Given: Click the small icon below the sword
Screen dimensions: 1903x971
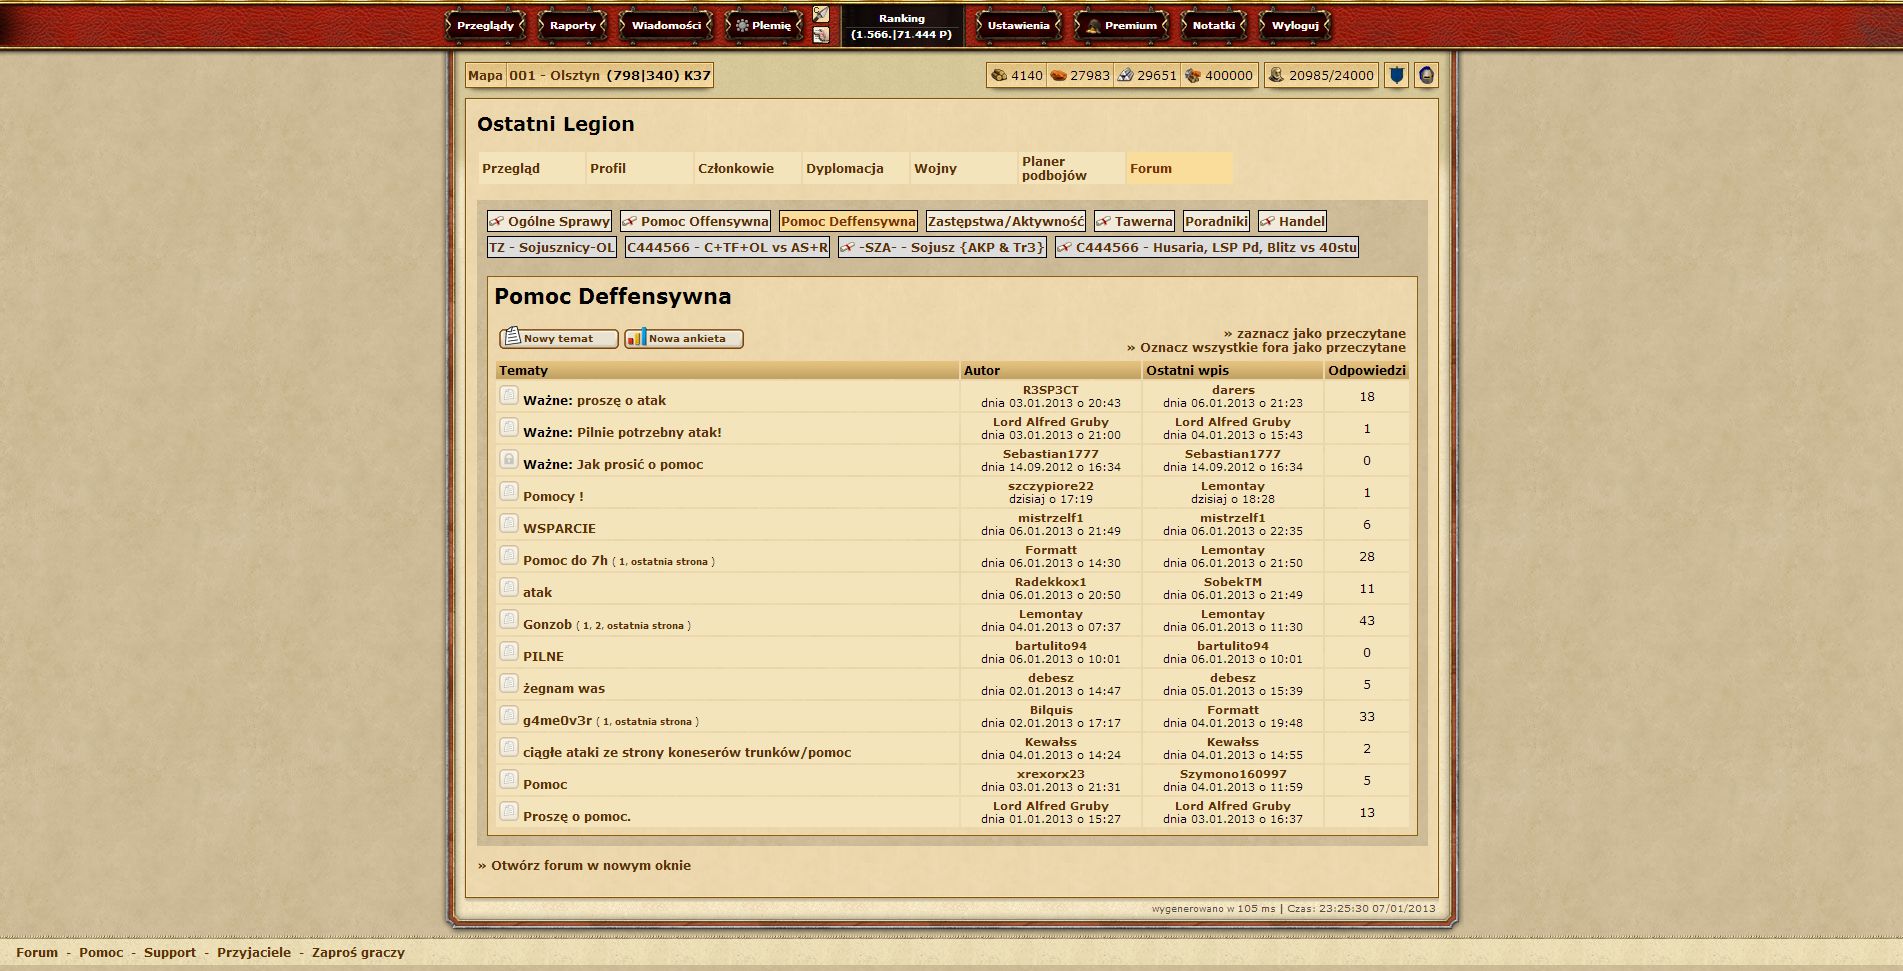Looking at the screenshot, I should [x=821, y=35].
